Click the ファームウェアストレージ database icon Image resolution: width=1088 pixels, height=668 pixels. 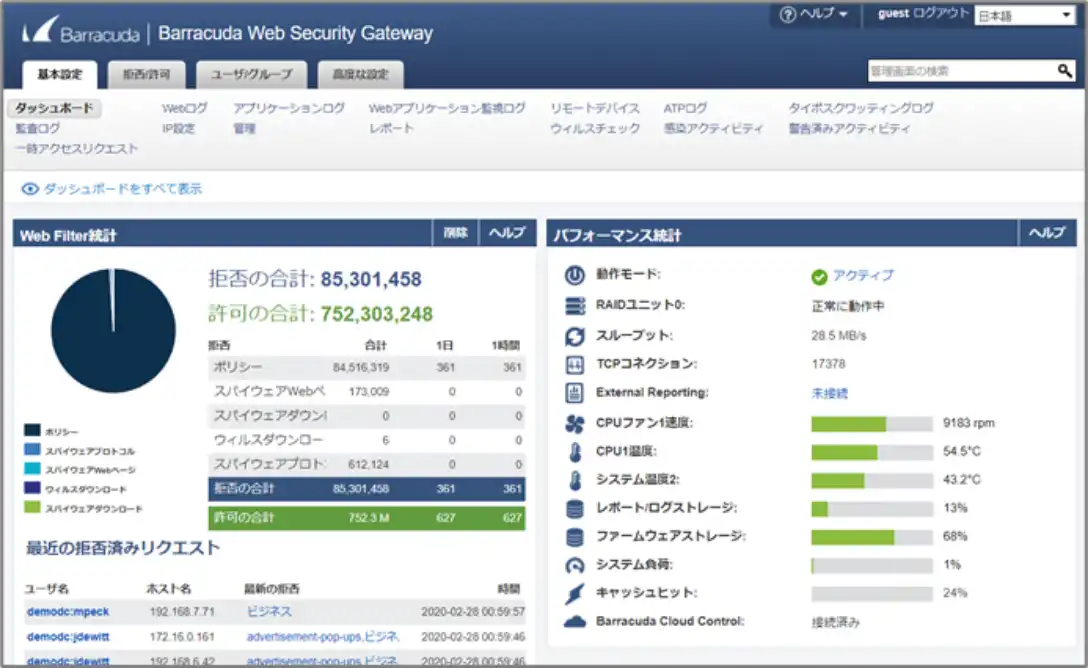coord(575,537)
